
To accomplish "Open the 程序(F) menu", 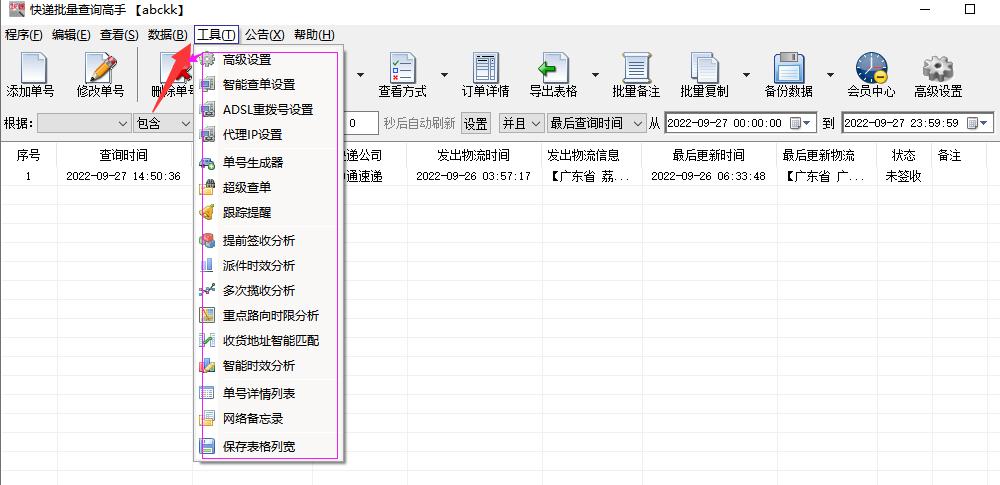I will pos(24,35).
